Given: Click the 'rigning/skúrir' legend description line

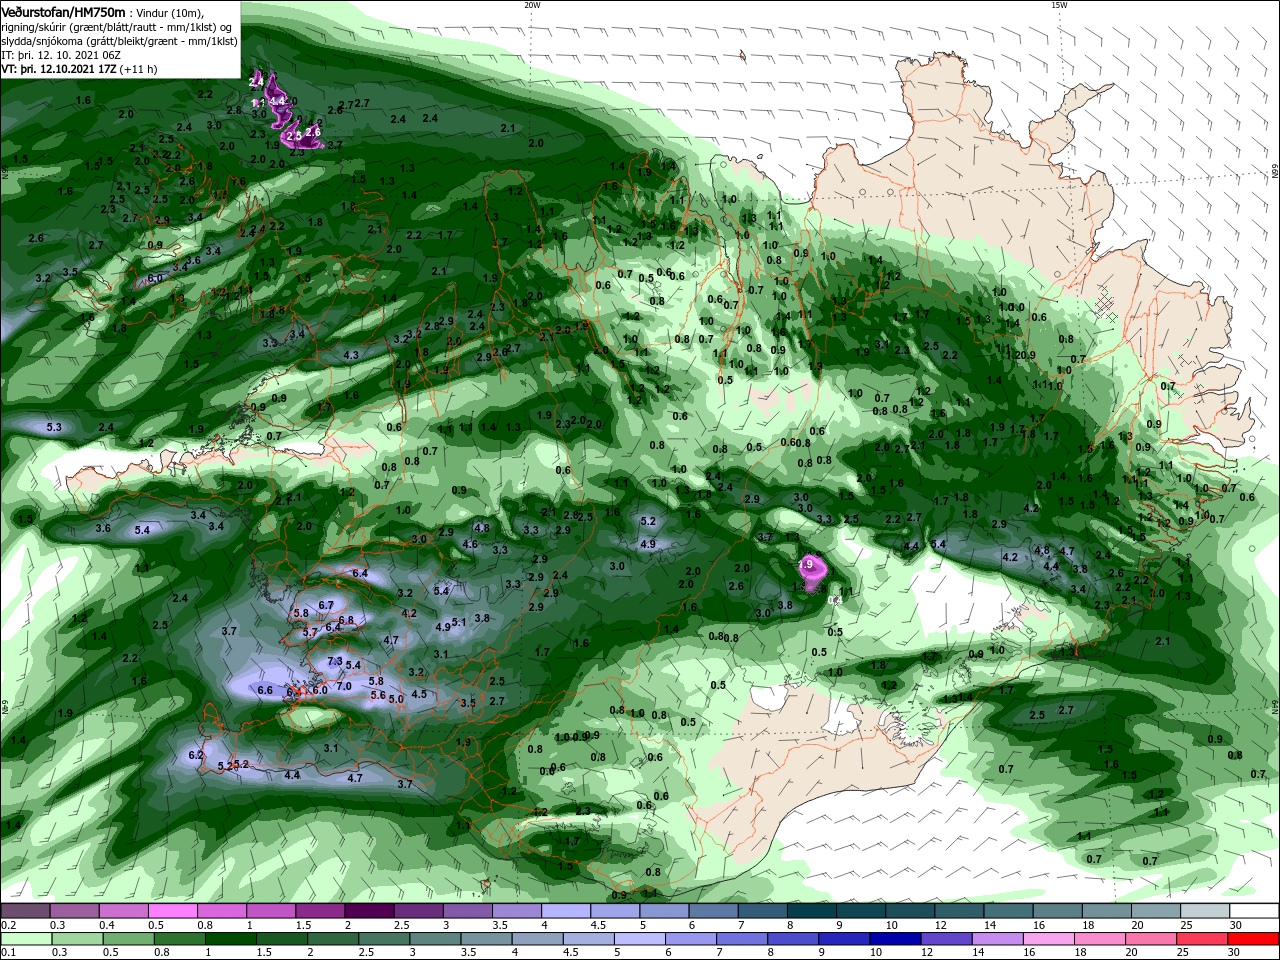Looking at the screenshot, I should click(118, 26).
